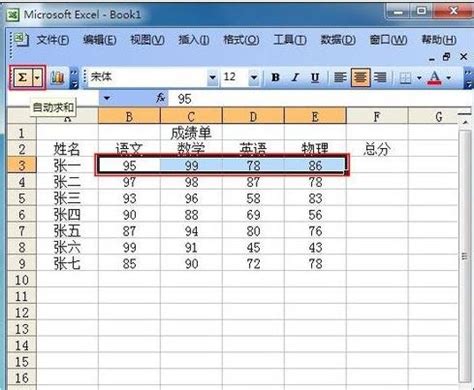The height and width of the screenshot is (390, 474).
Task: Click the insert function fx icon
Action: click(161, 98)
